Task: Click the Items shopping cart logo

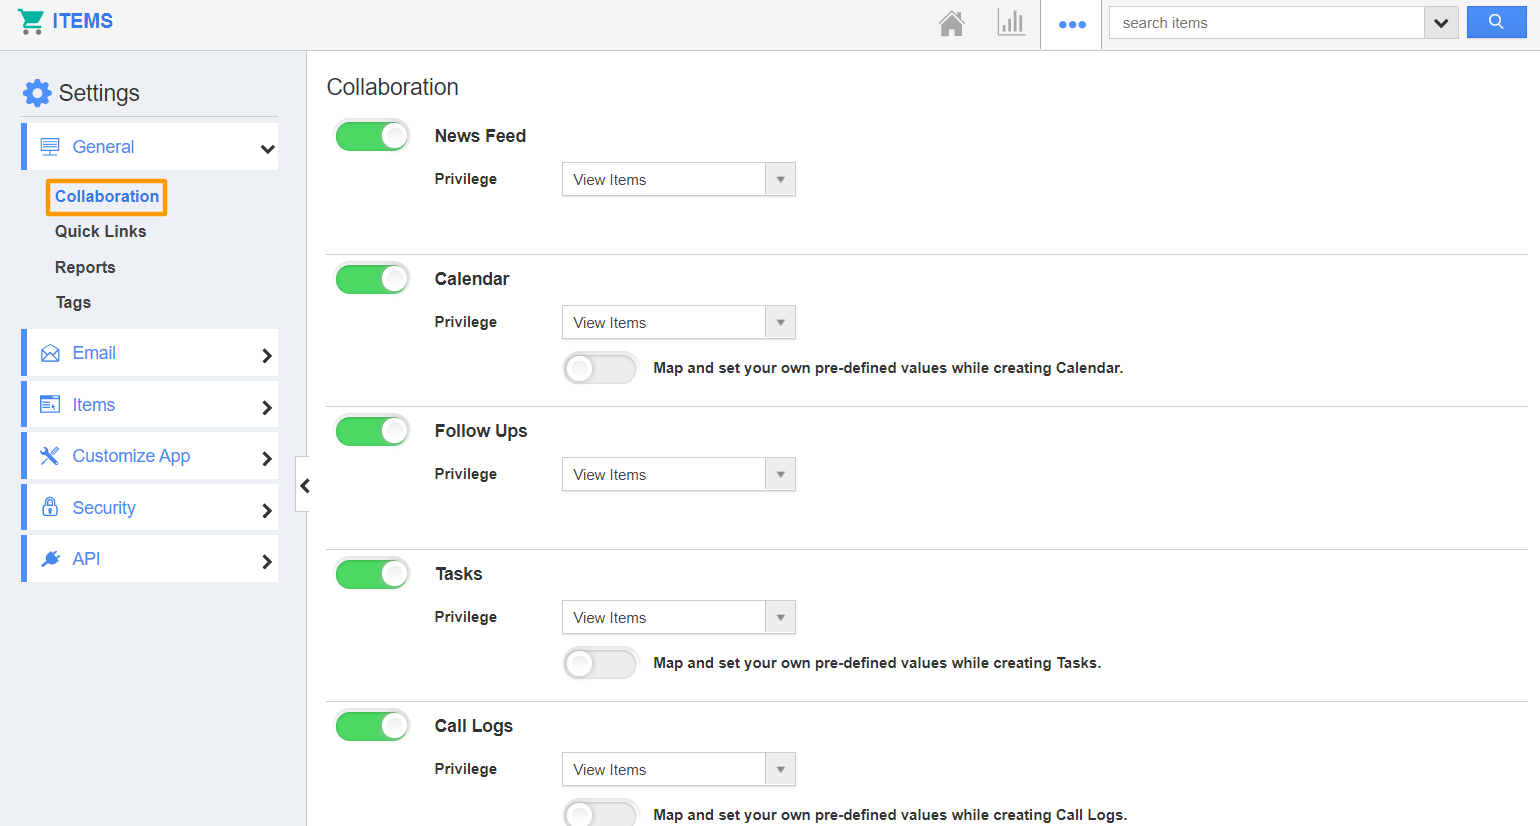Action: tap(31, 21)
